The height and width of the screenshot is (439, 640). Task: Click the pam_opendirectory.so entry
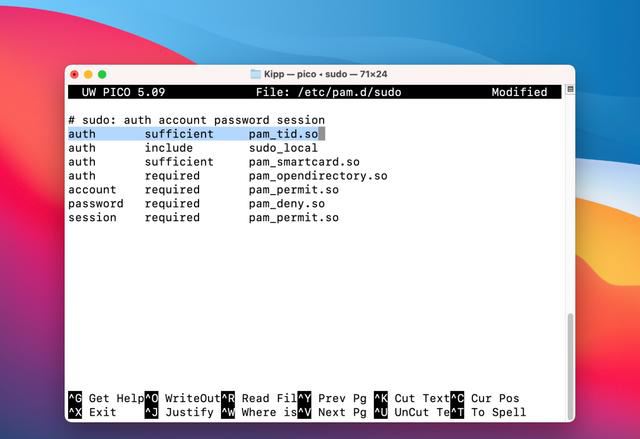click(318, 176)
